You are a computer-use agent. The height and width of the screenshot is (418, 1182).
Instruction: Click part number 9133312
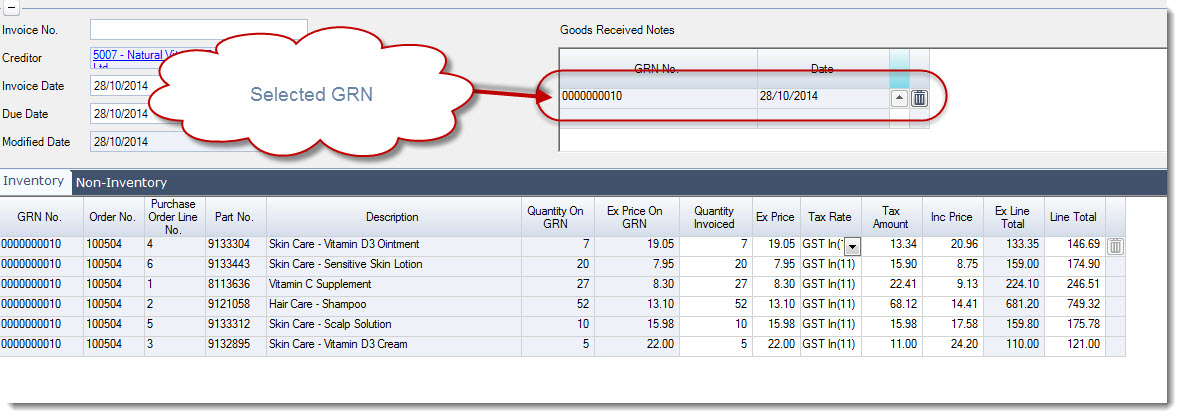point(234,325)
